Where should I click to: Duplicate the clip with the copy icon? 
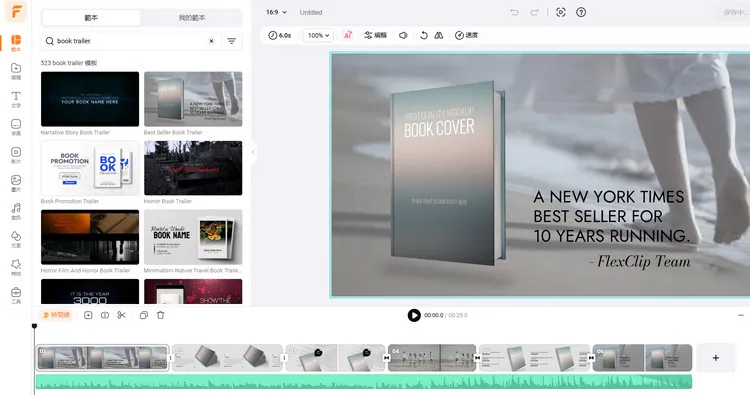pyautogui.click(x=143, y=315)
